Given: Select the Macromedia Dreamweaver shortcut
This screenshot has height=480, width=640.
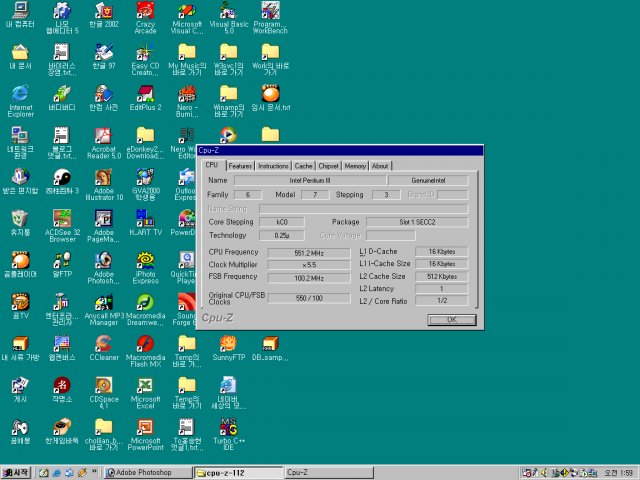Looking at the screenshot, I should pos(145,310).
